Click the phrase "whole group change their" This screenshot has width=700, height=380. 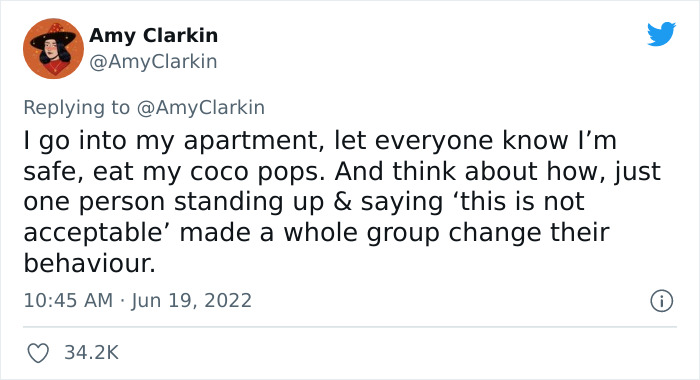[x=446, y=233]
